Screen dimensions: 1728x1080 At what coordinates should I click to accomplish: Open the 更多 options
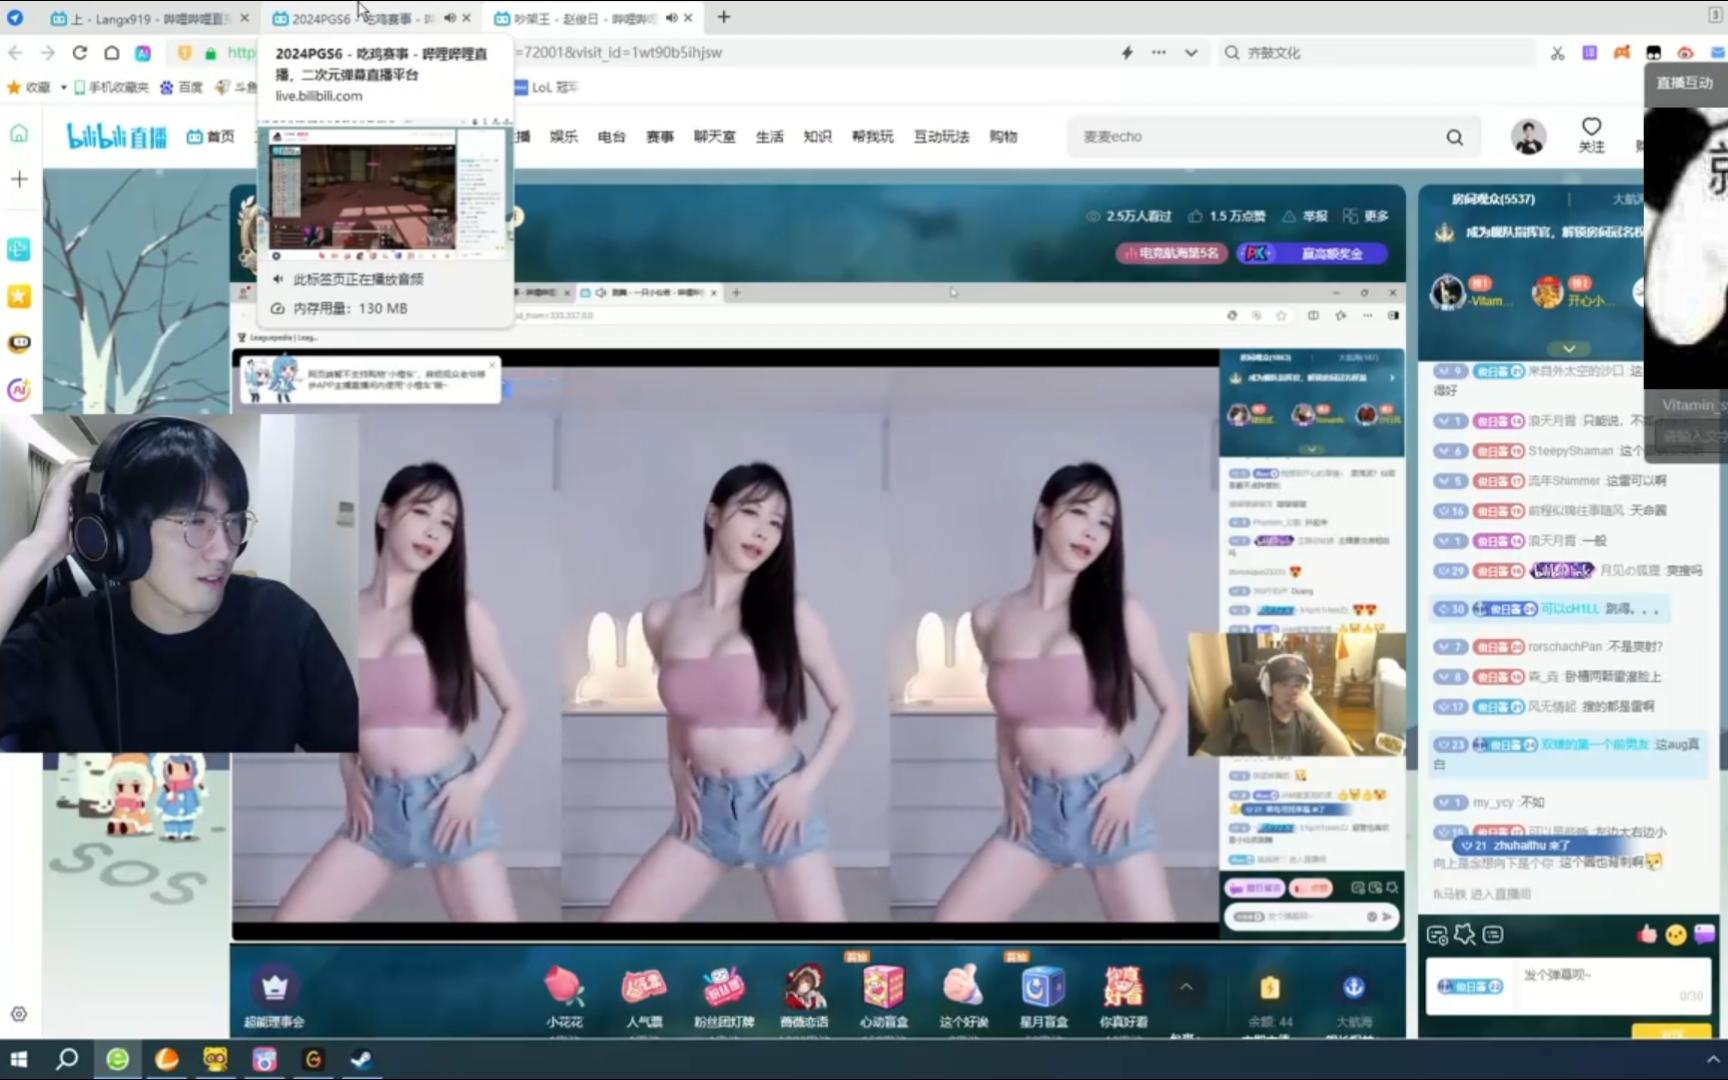coord(1366,216)
